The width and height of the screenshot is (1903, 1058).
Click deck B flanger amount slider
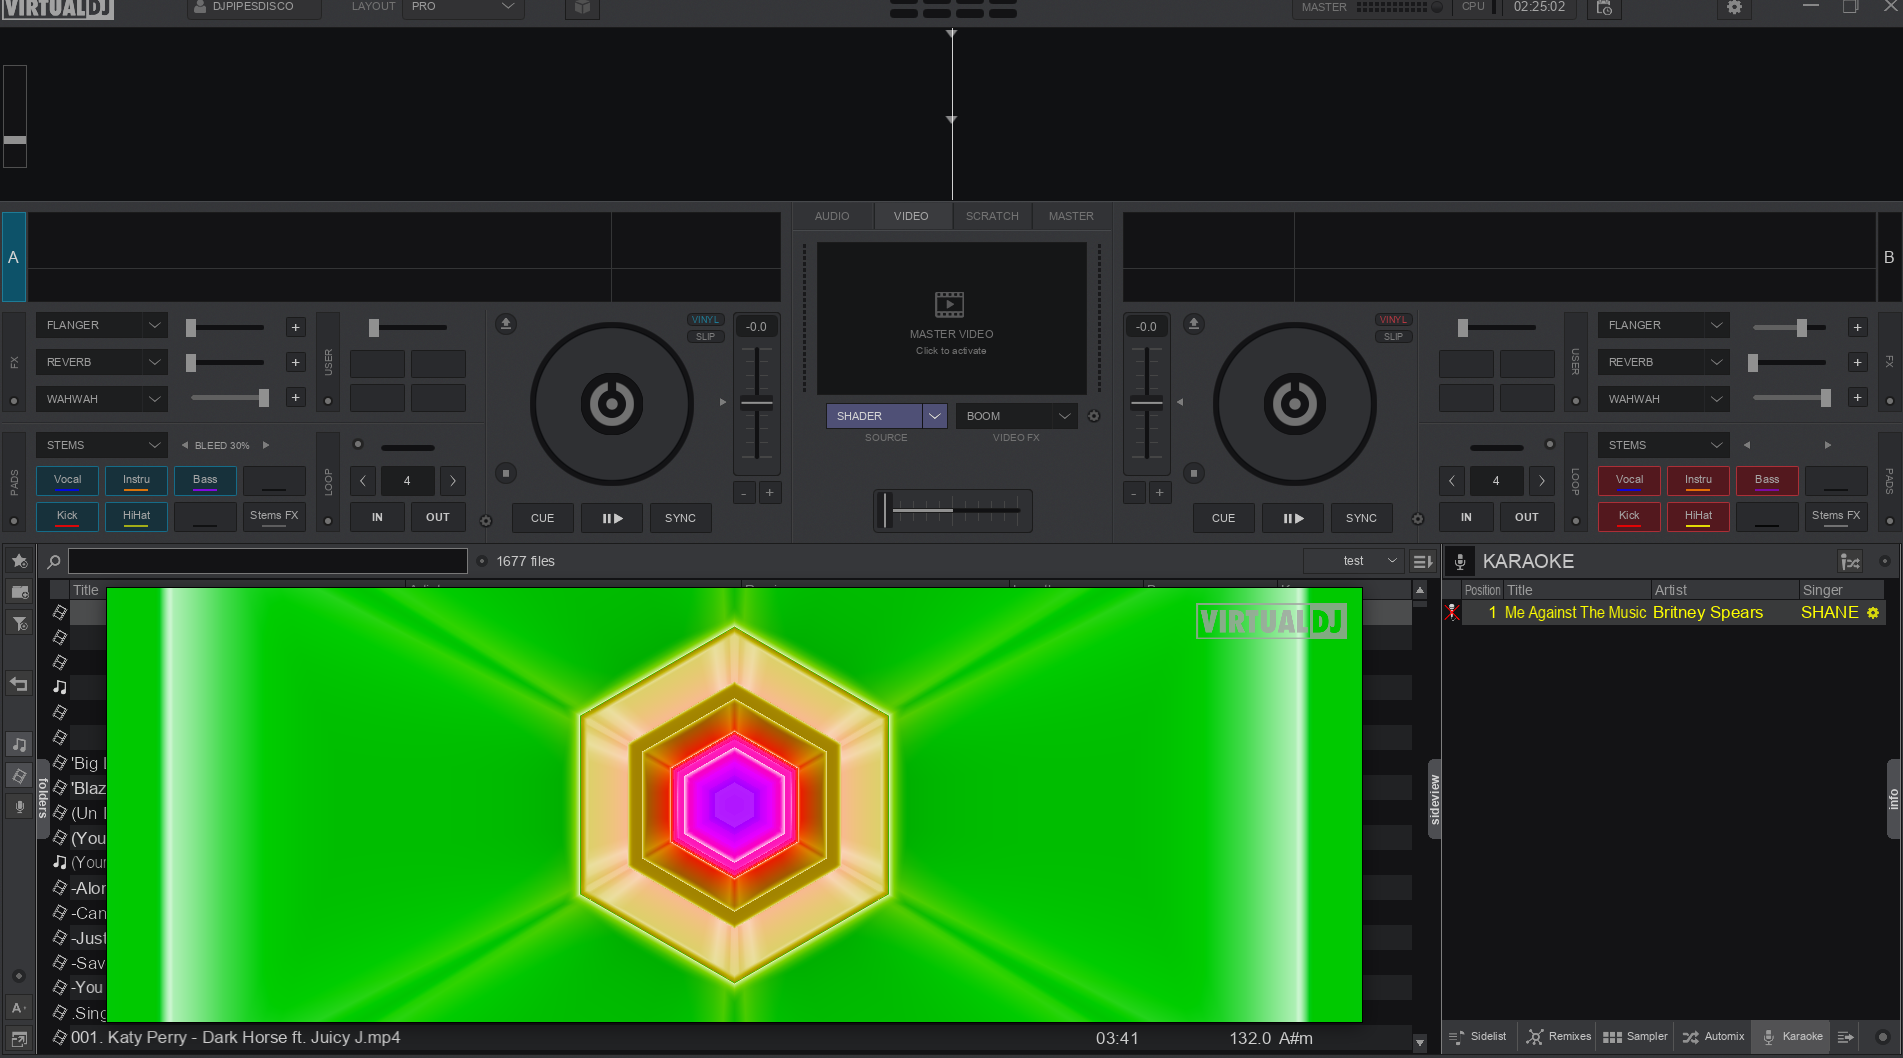pos(1790,327)
